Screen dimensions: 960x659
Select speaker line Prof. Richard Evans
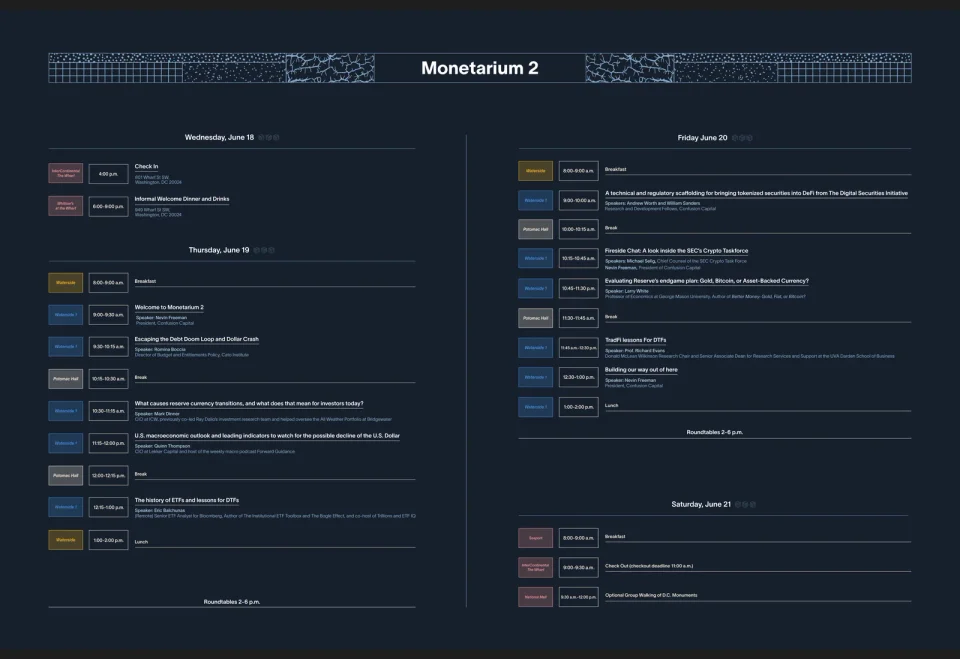[x=635, y=351]
